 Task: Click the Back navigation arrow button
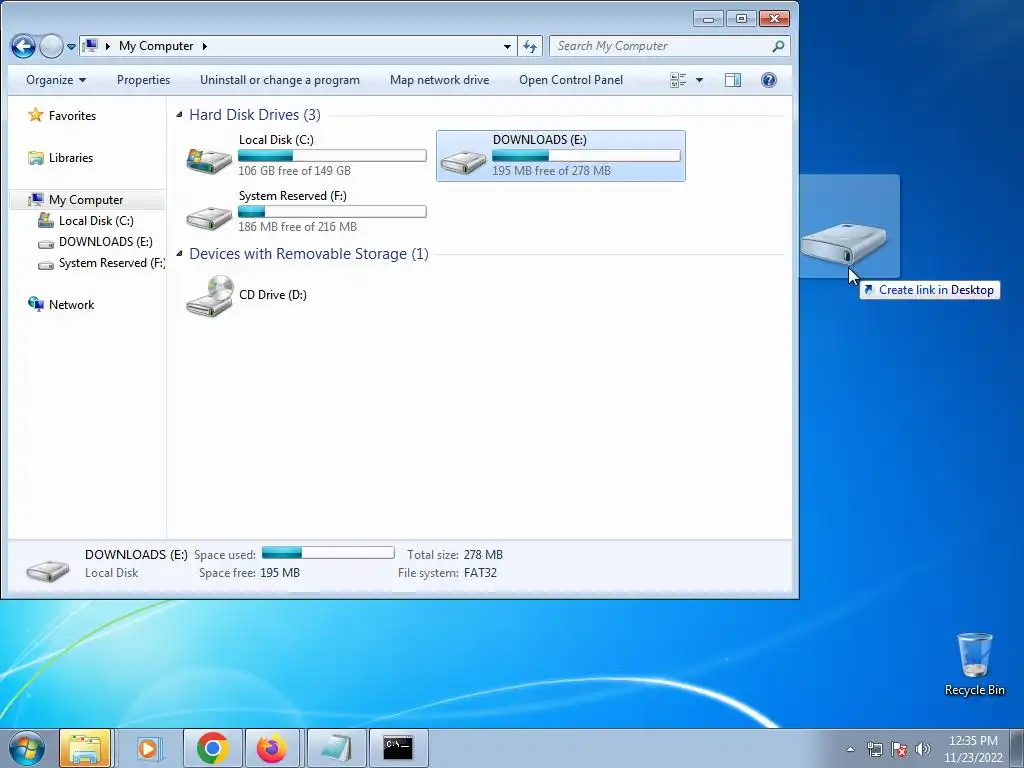pyautogui.click(x=24, y=46)
